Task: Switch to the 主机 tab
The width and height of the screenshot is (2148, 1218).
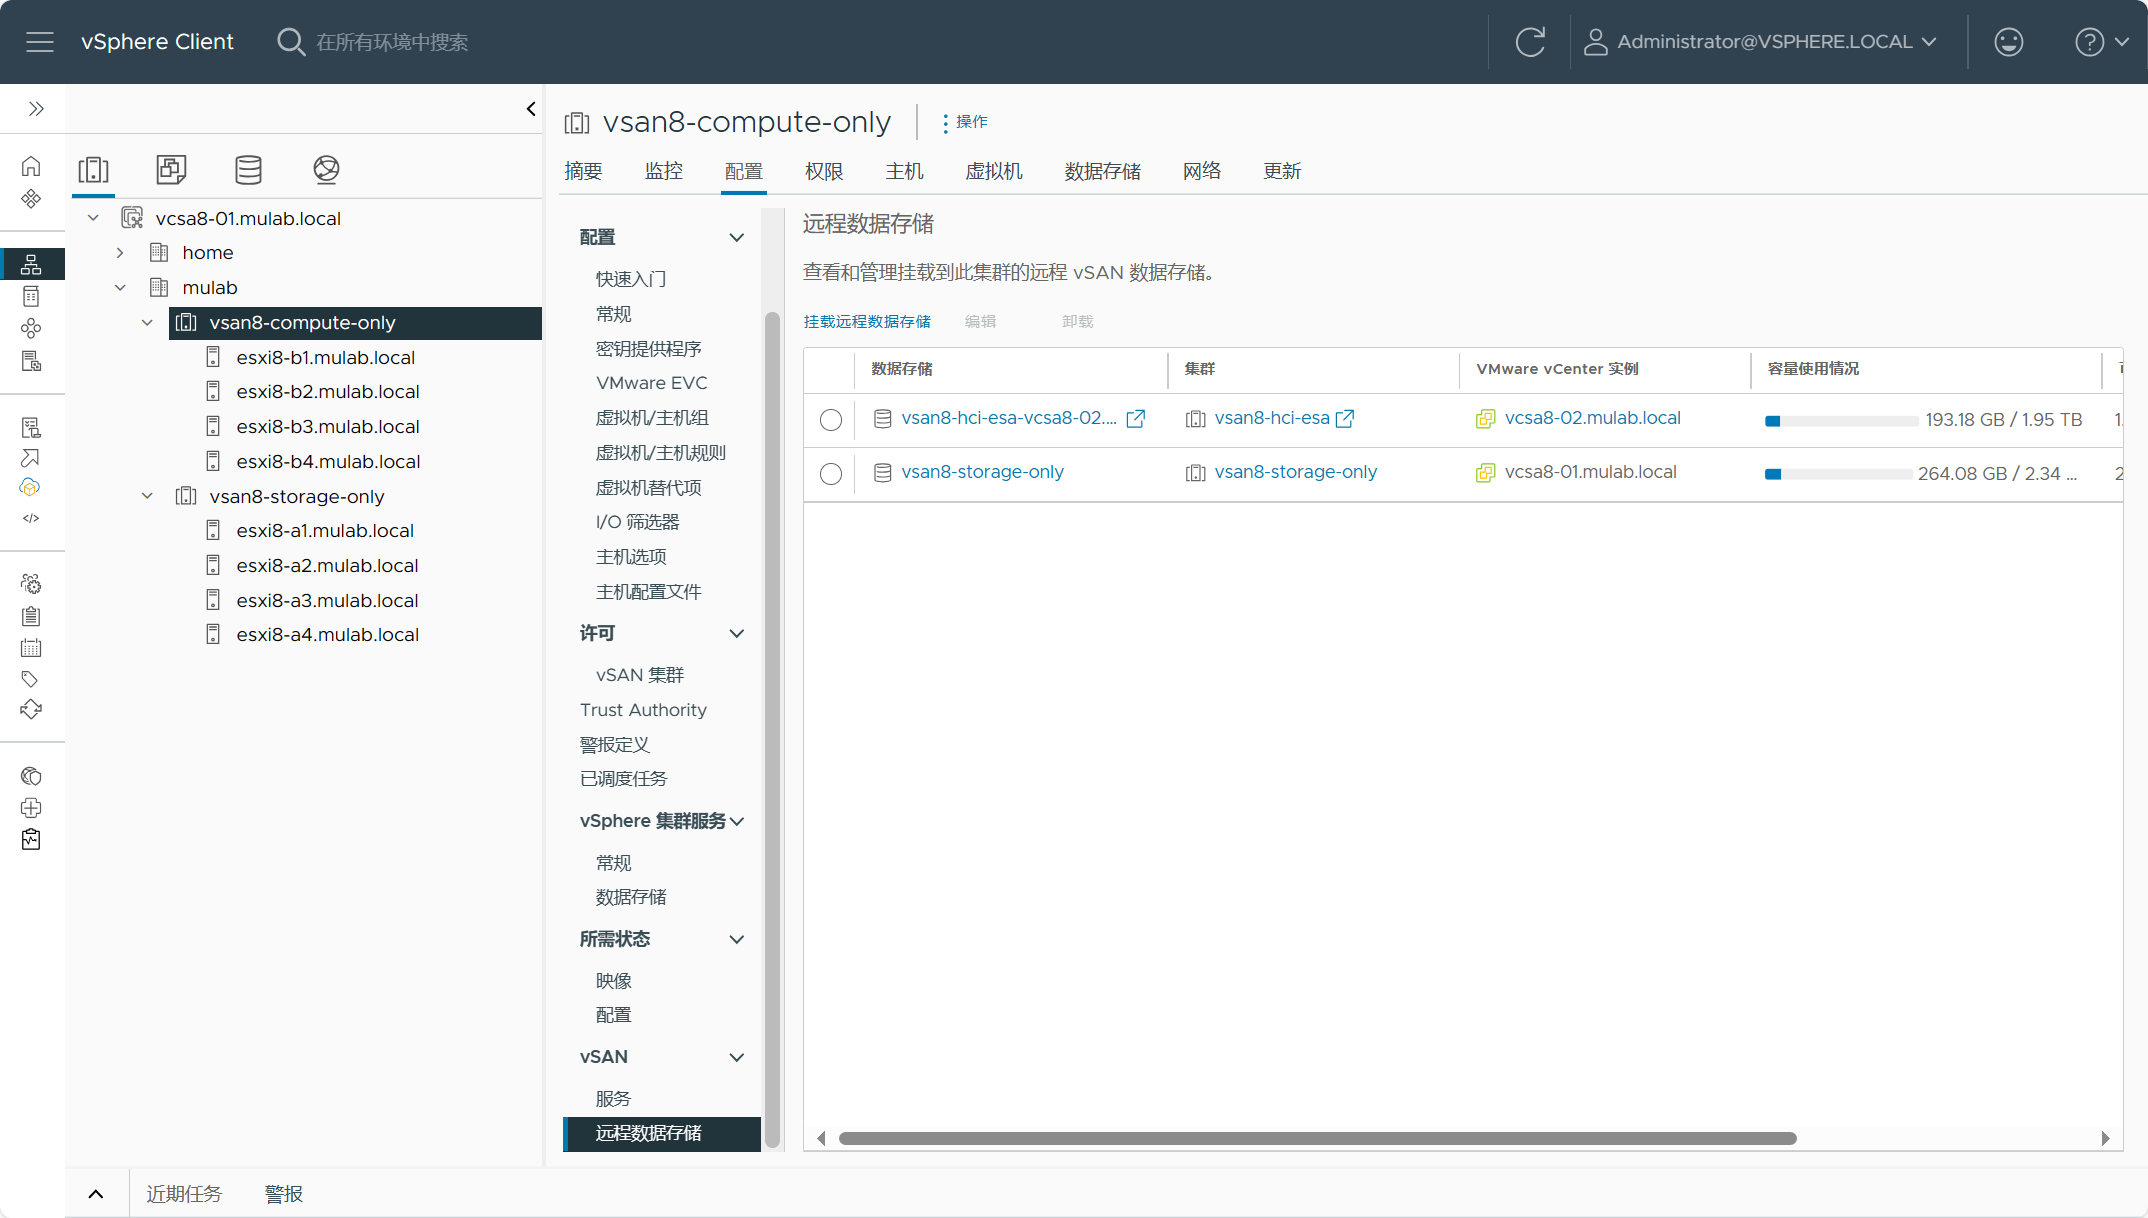Action: coord(904,171)
